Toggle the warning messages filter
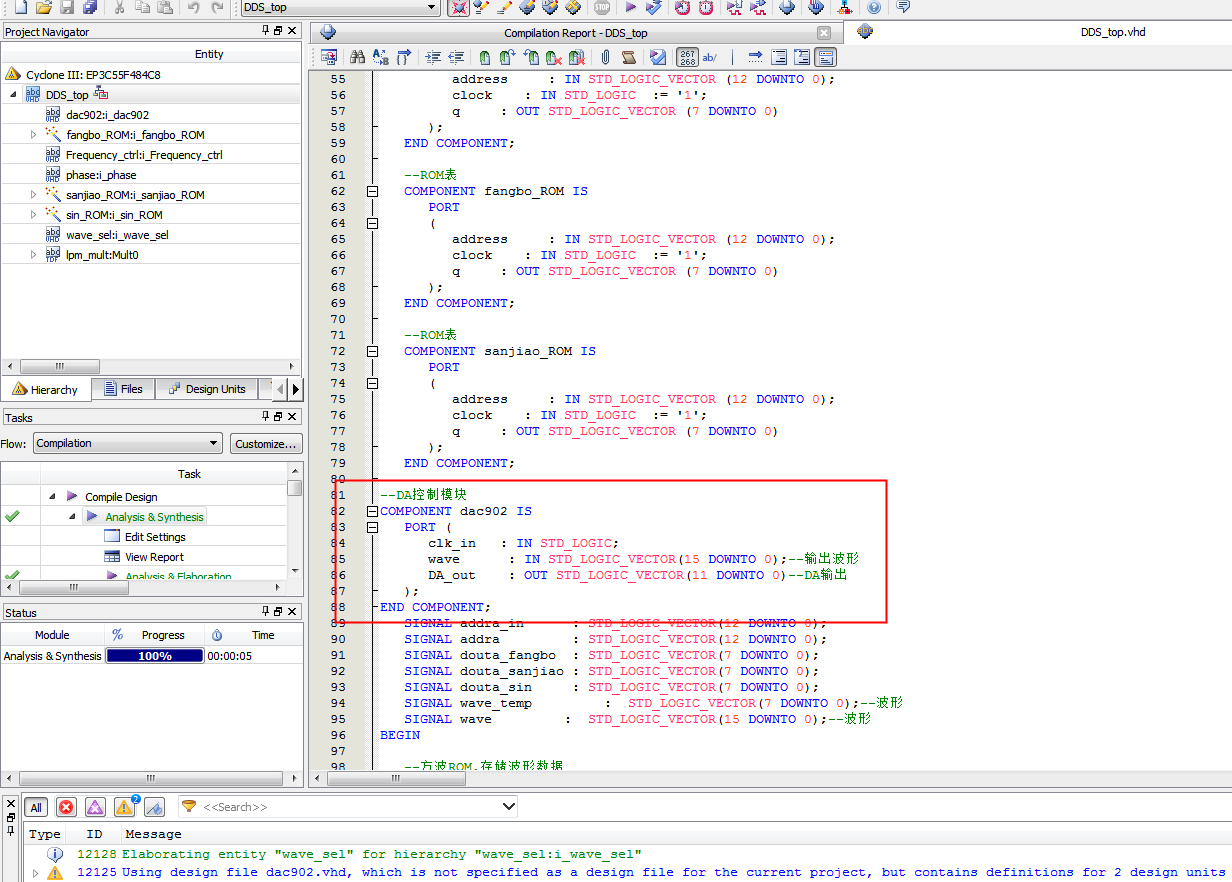Image resolution: width=1232 pixels, height=882 pixels. tap(125, 807)
